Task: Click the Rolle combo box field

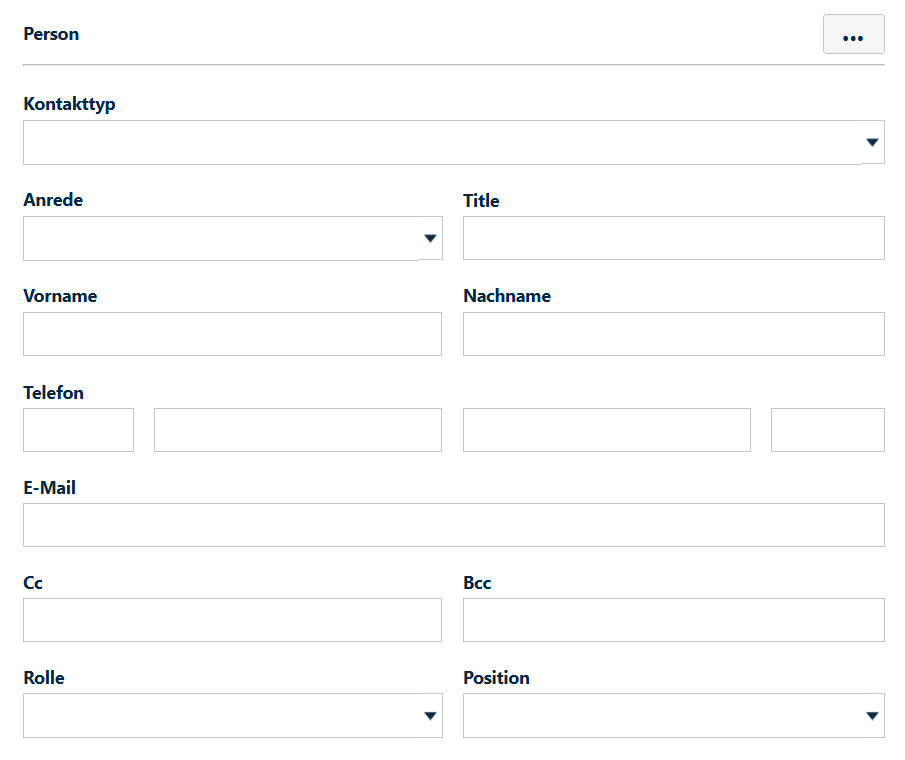Action: click(233, 716)
